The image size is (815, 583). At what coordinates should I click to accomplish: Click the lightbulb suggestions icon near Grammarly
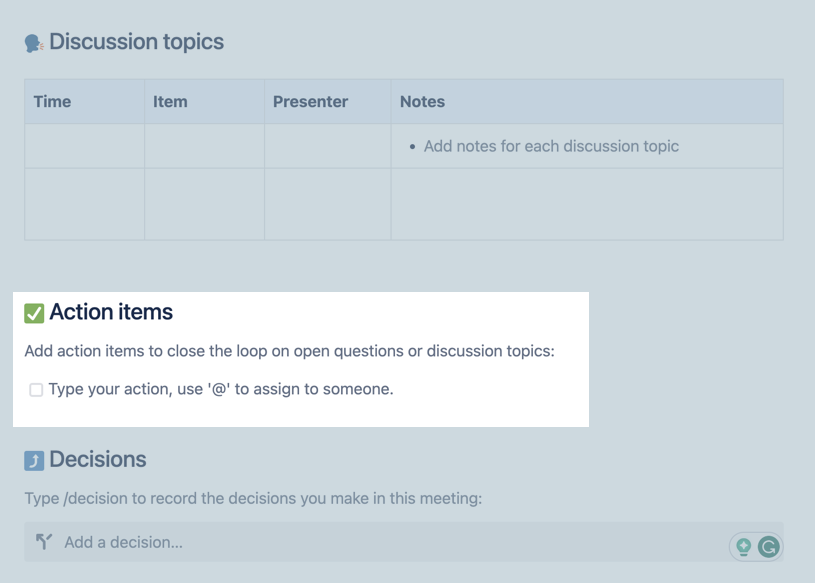745,547
